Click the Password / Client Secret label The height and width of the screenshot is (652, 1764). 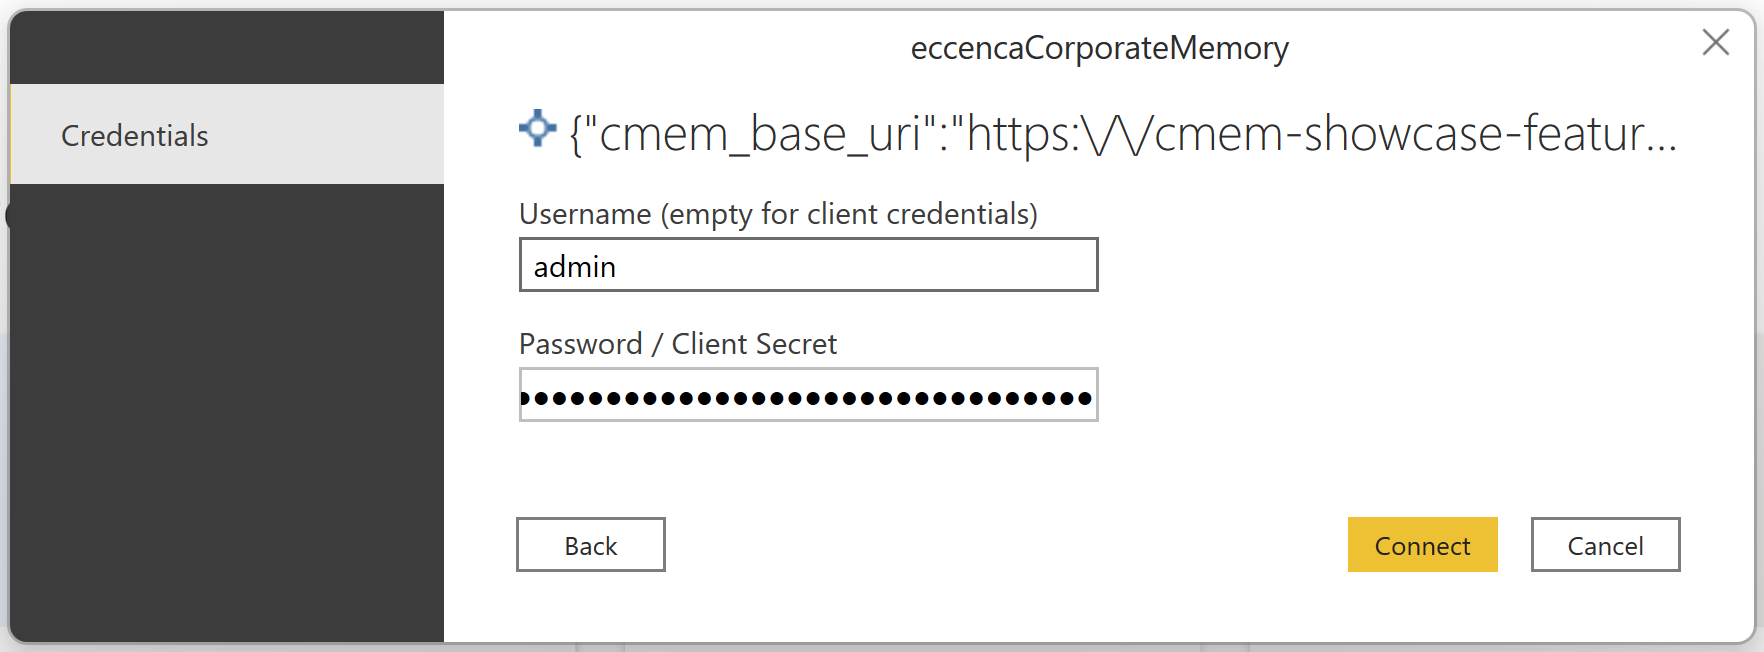point(677,343)
